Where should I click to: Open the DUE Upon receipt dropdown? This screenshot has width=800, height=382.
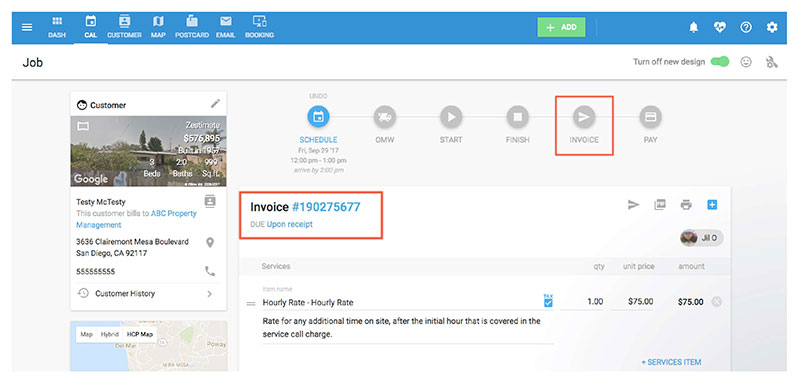[x=289, y=224]
